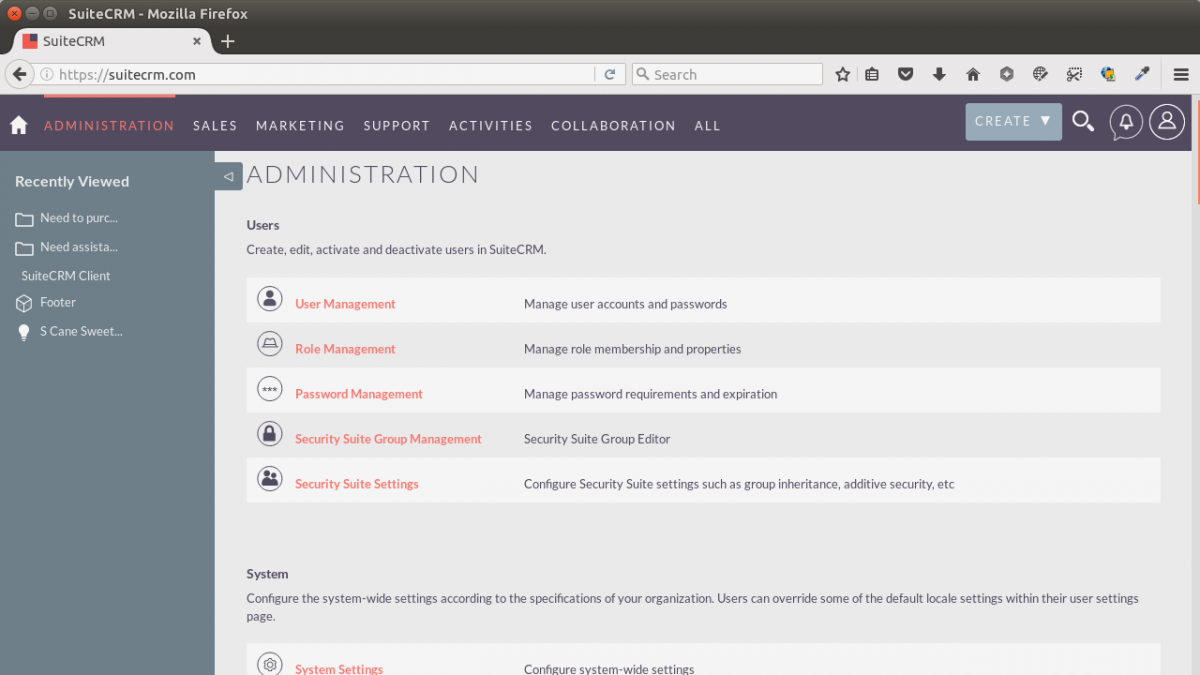1200x675 pixels.
Task: Open the User Management link
Action: point(343,303)
